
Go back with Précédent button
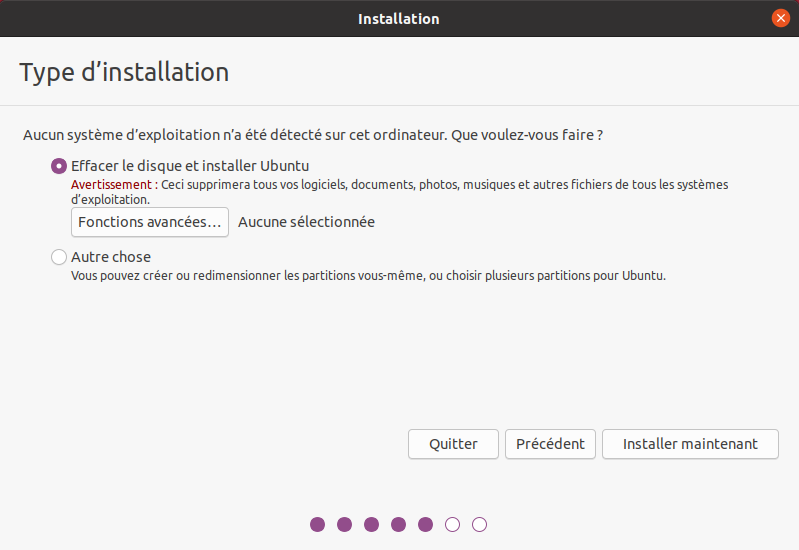click(550, 444)
